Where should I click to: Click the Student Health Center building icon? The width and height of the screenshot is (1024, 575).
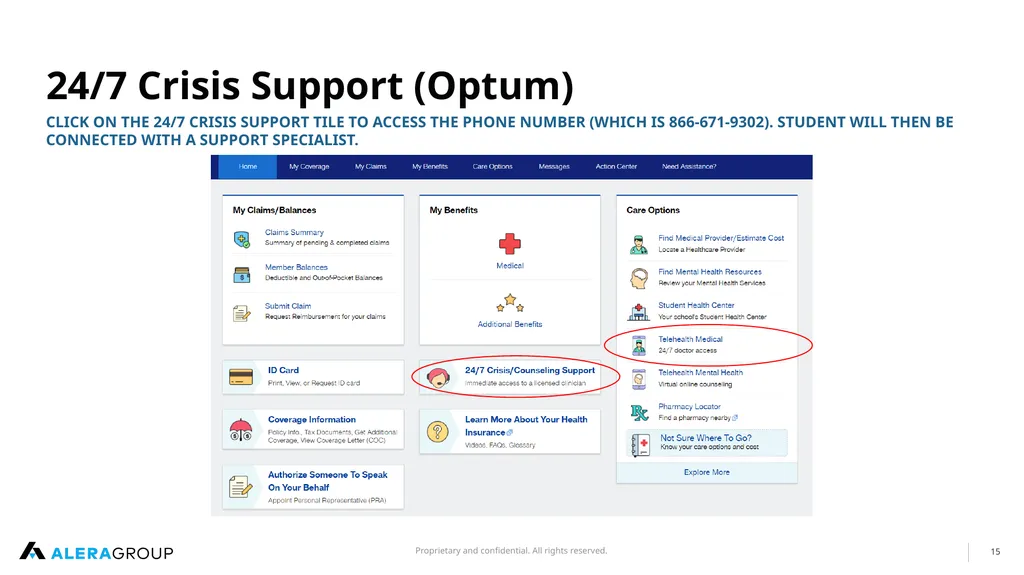(x=639, y=312)
